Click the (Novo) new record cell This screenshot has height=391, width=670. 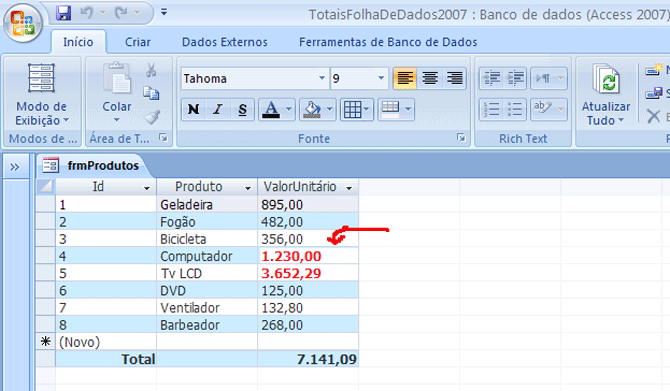pyautogui.click(x=106, y=342)
